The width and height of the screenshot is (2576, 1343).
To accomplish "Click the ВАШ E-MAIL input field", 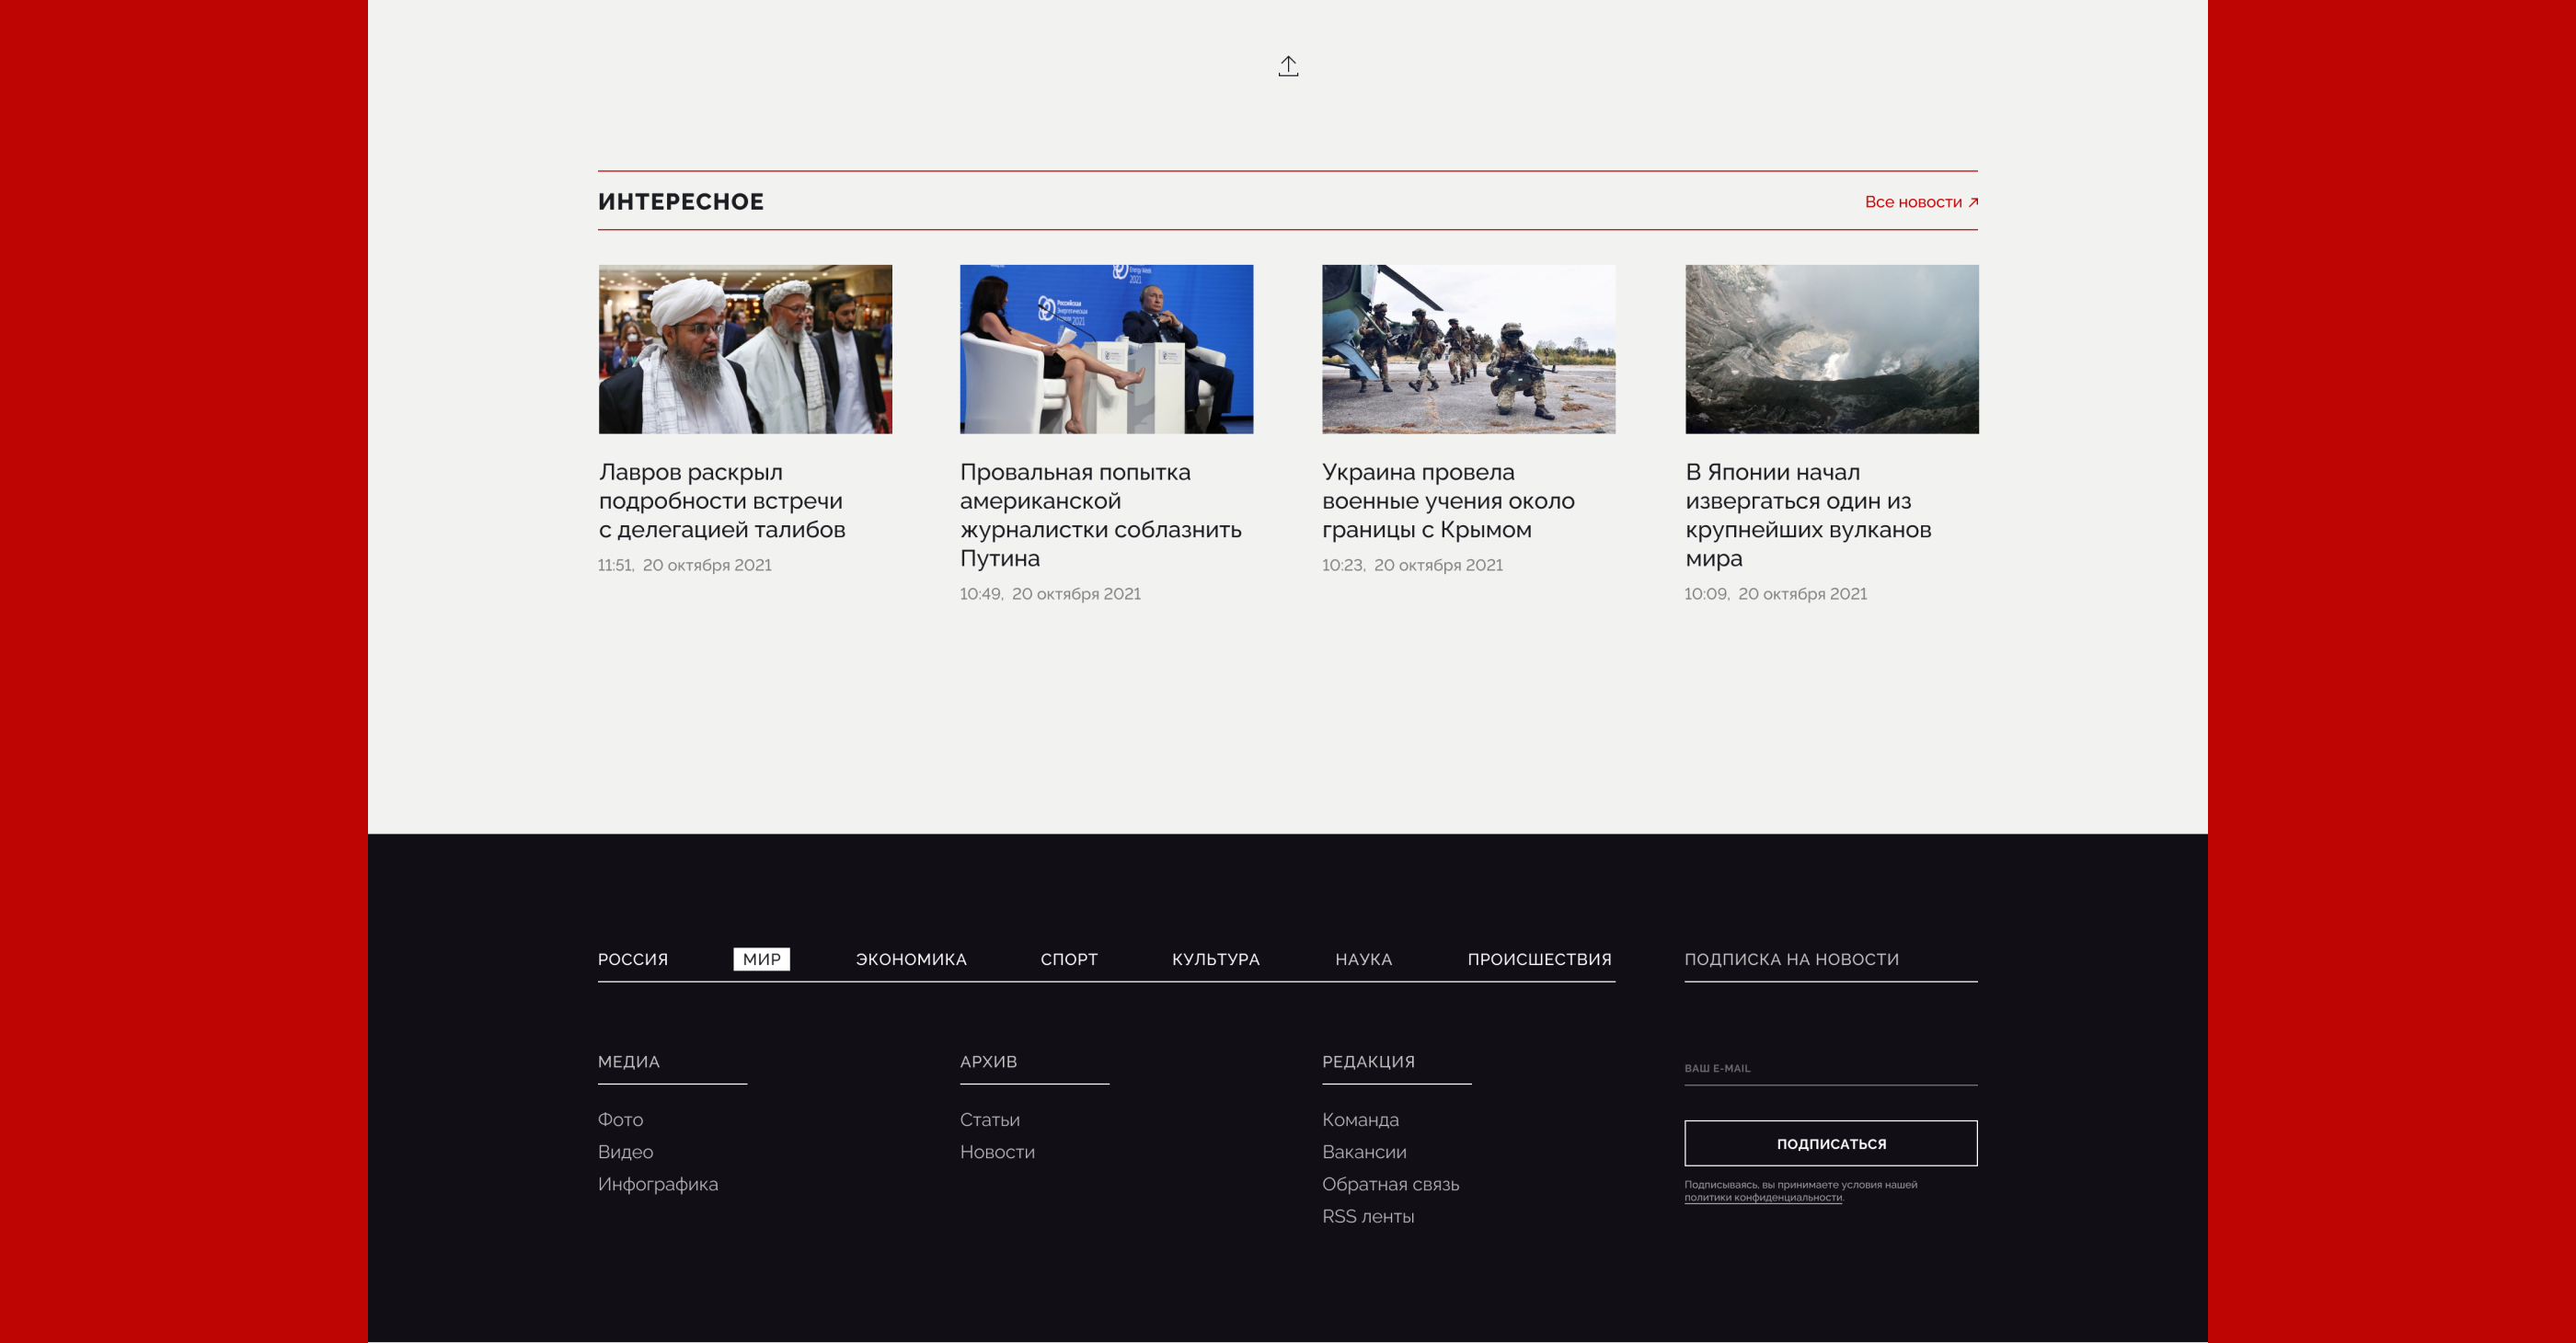I will [x=1830, y=1068].
